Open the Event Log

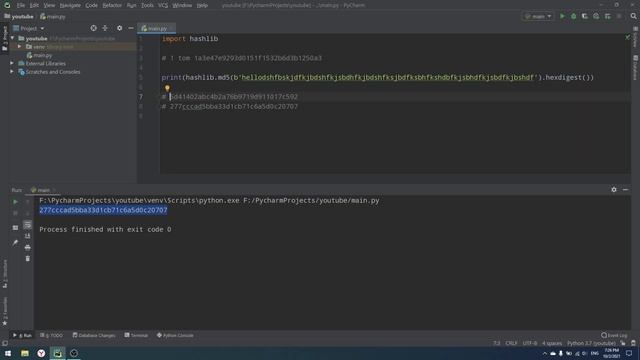pos(614,335)
